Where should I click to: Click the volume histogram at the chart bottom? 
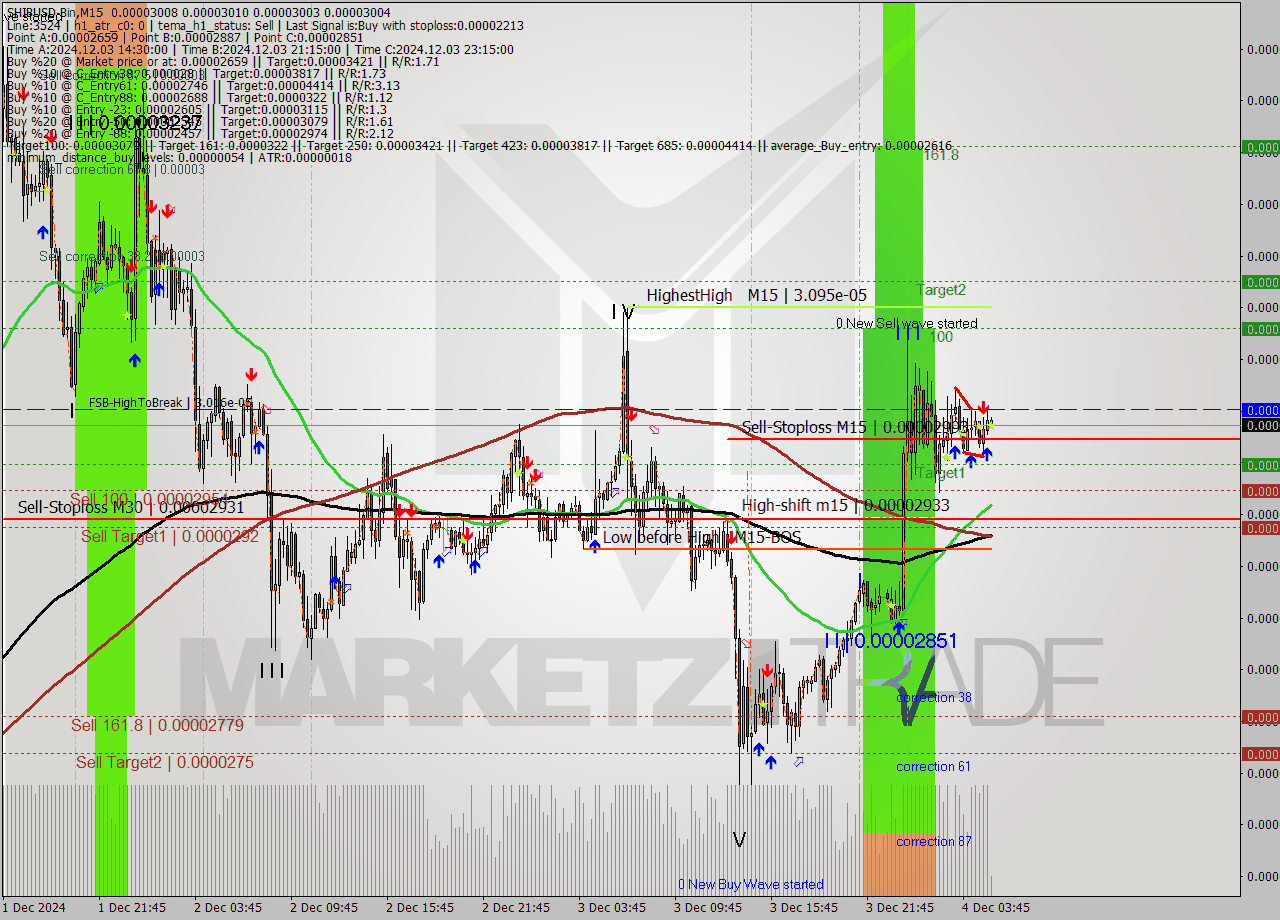pos(496,840)
